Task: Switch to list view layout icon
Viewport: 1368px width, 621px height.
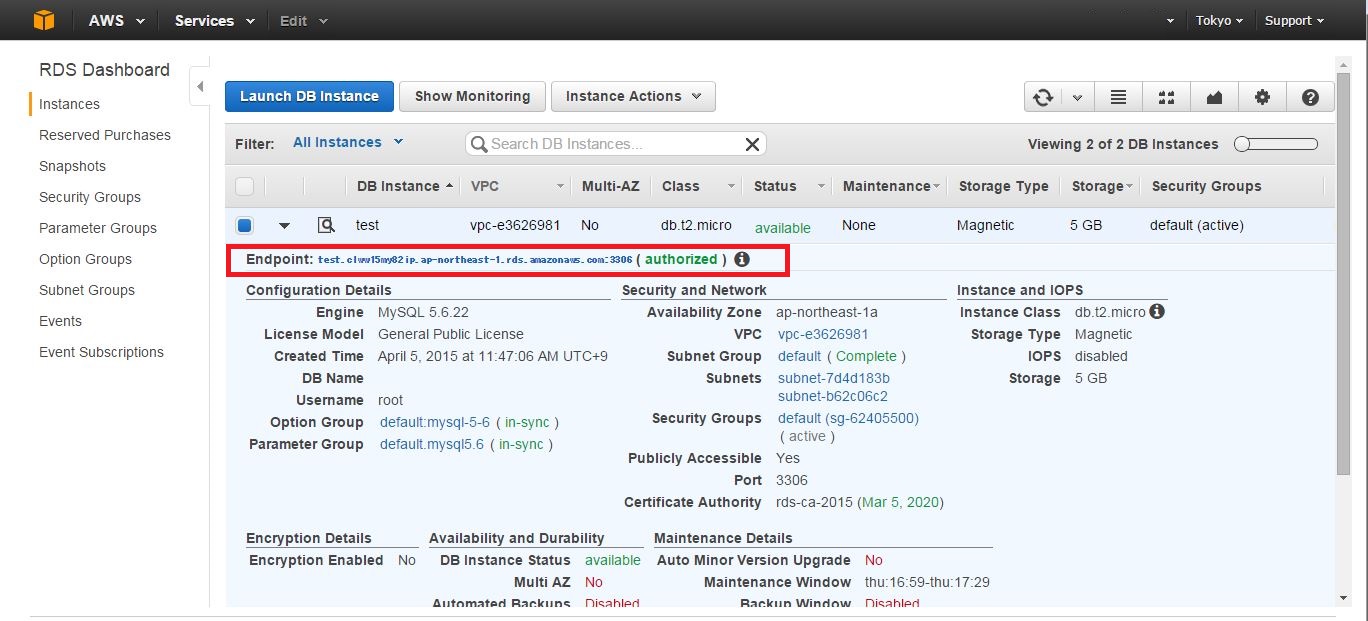Action: (1118, 97)
